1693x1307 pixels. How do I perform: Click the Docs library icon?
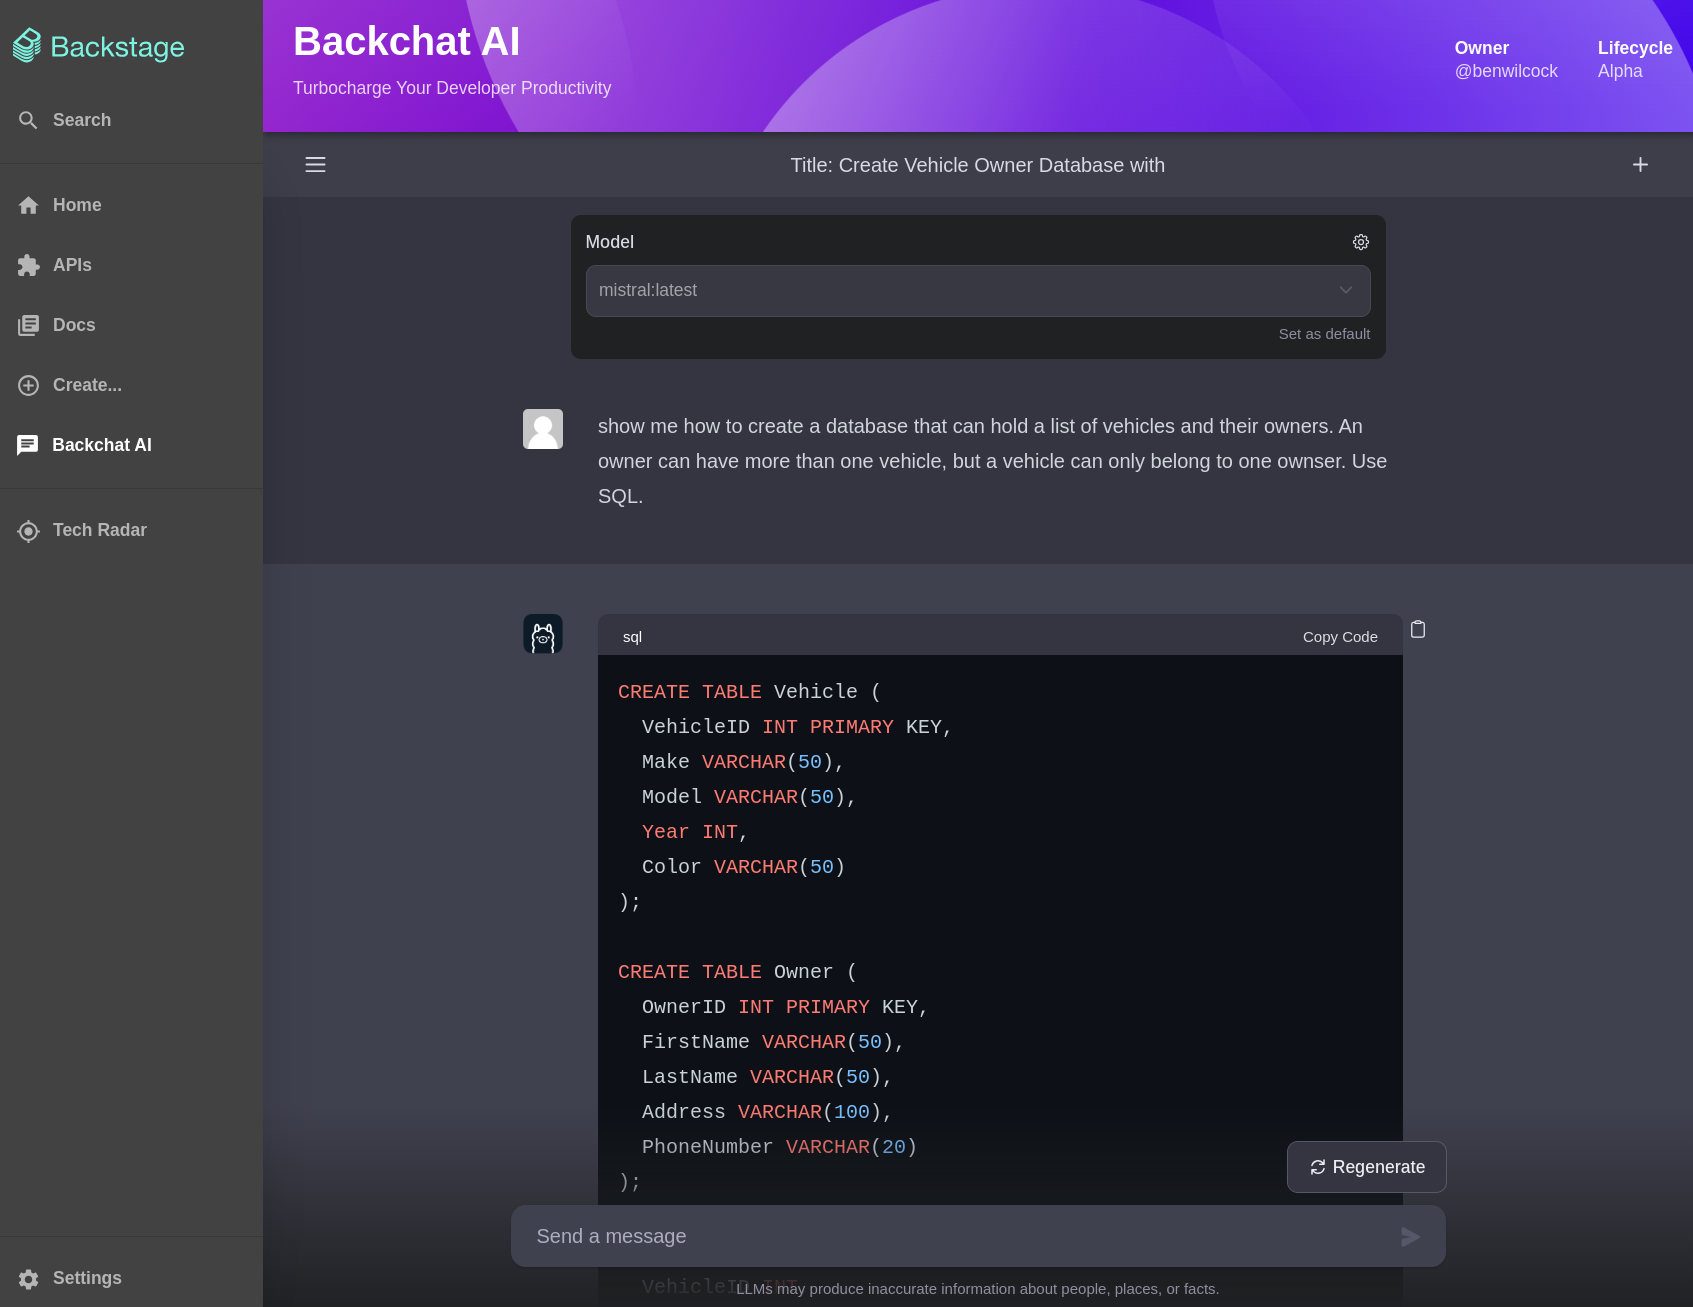(x=28, y=325)
